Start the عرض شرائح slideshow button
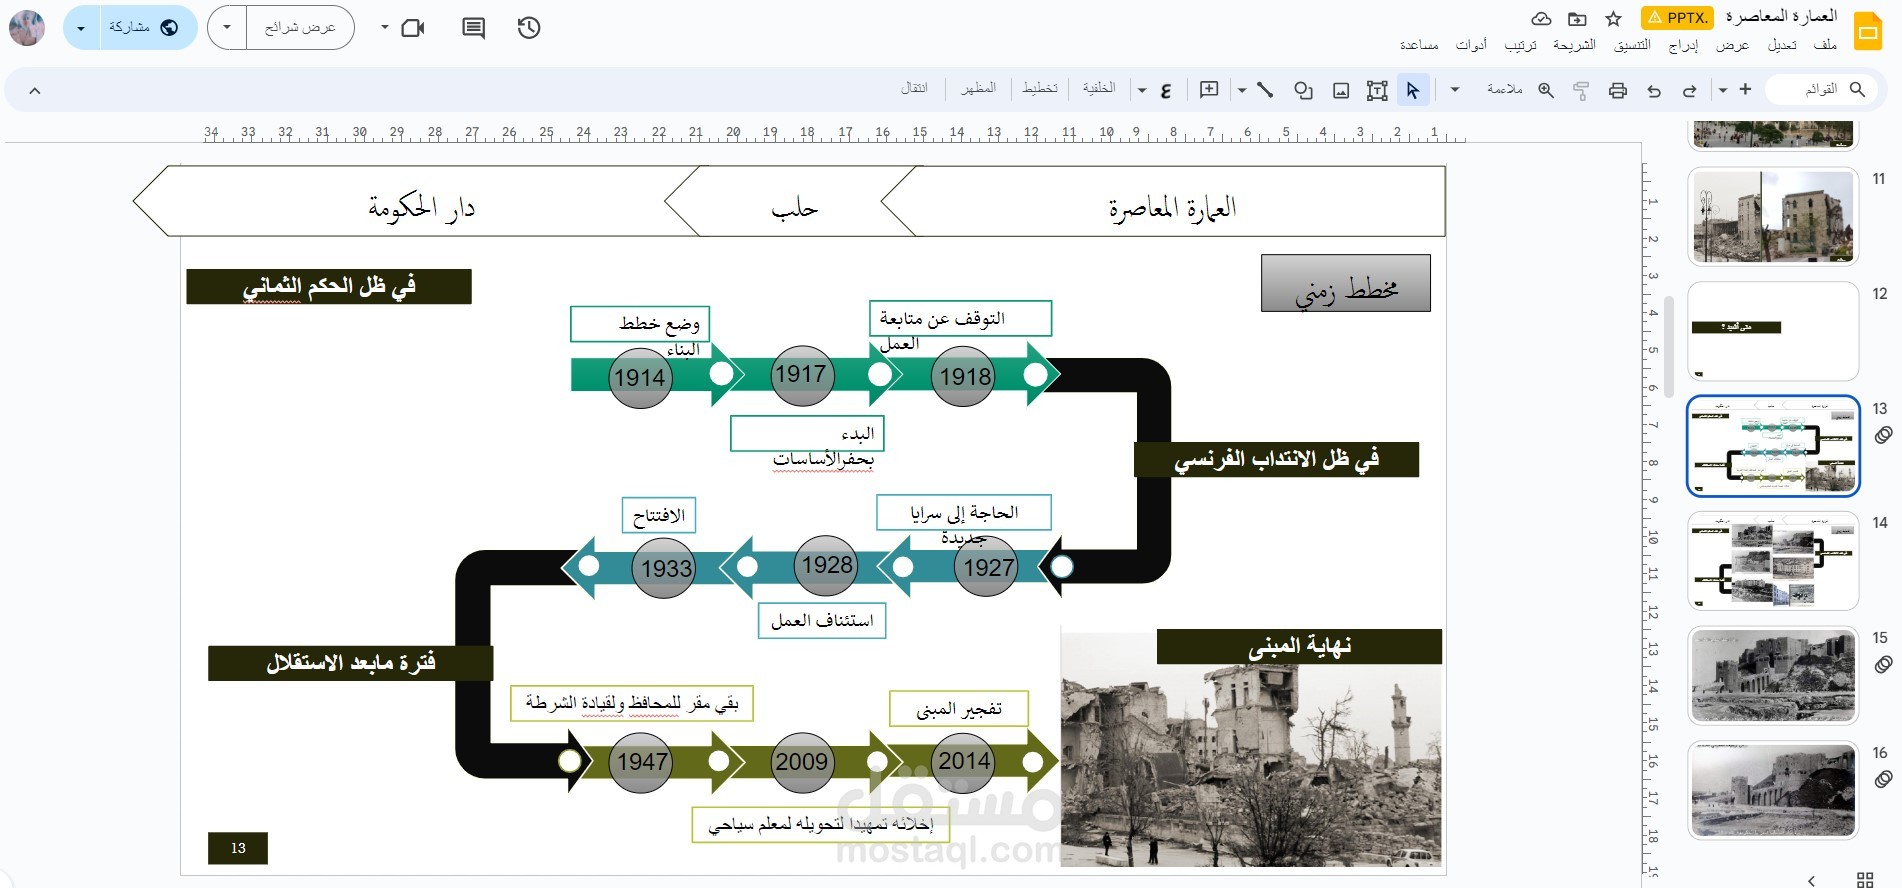 300,28
